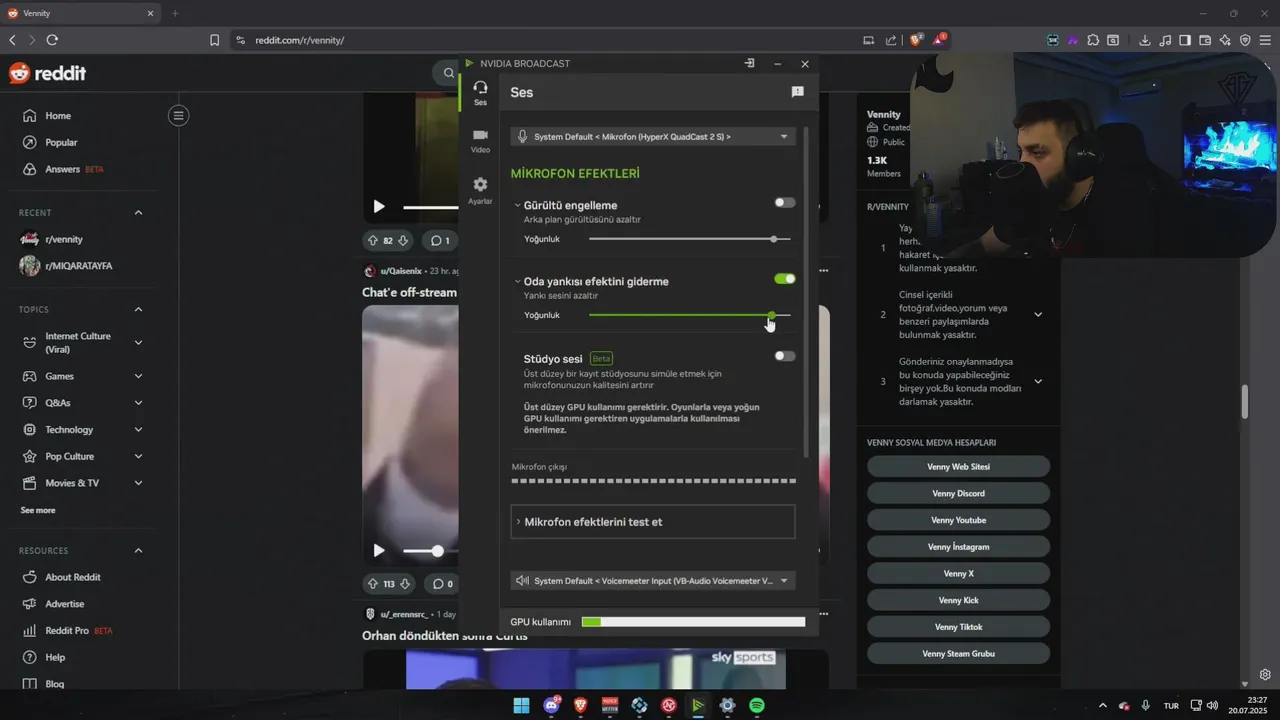Open the Venny Discord button
This screenshot has width=1280, height=720.
[x=958, y=493]
